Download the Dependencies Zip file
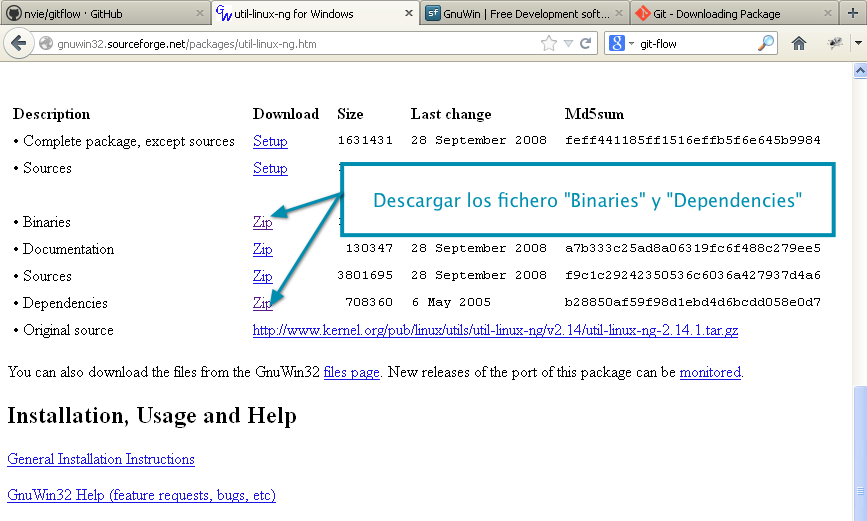The image size is (867, 521). [x=263, y=303]
